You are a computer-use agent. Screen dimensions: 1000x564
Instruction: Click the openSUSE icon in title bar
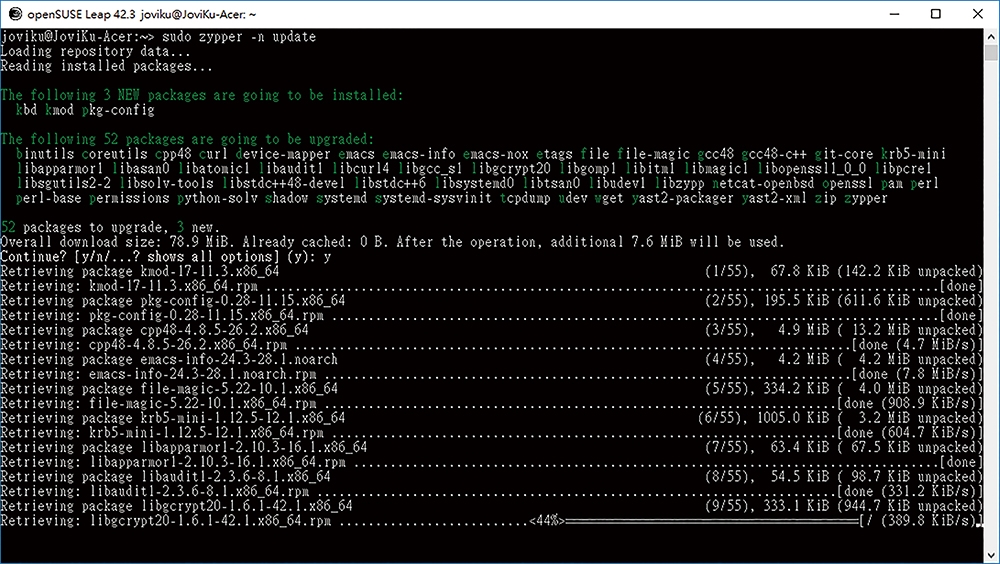[x=15, y=14]
